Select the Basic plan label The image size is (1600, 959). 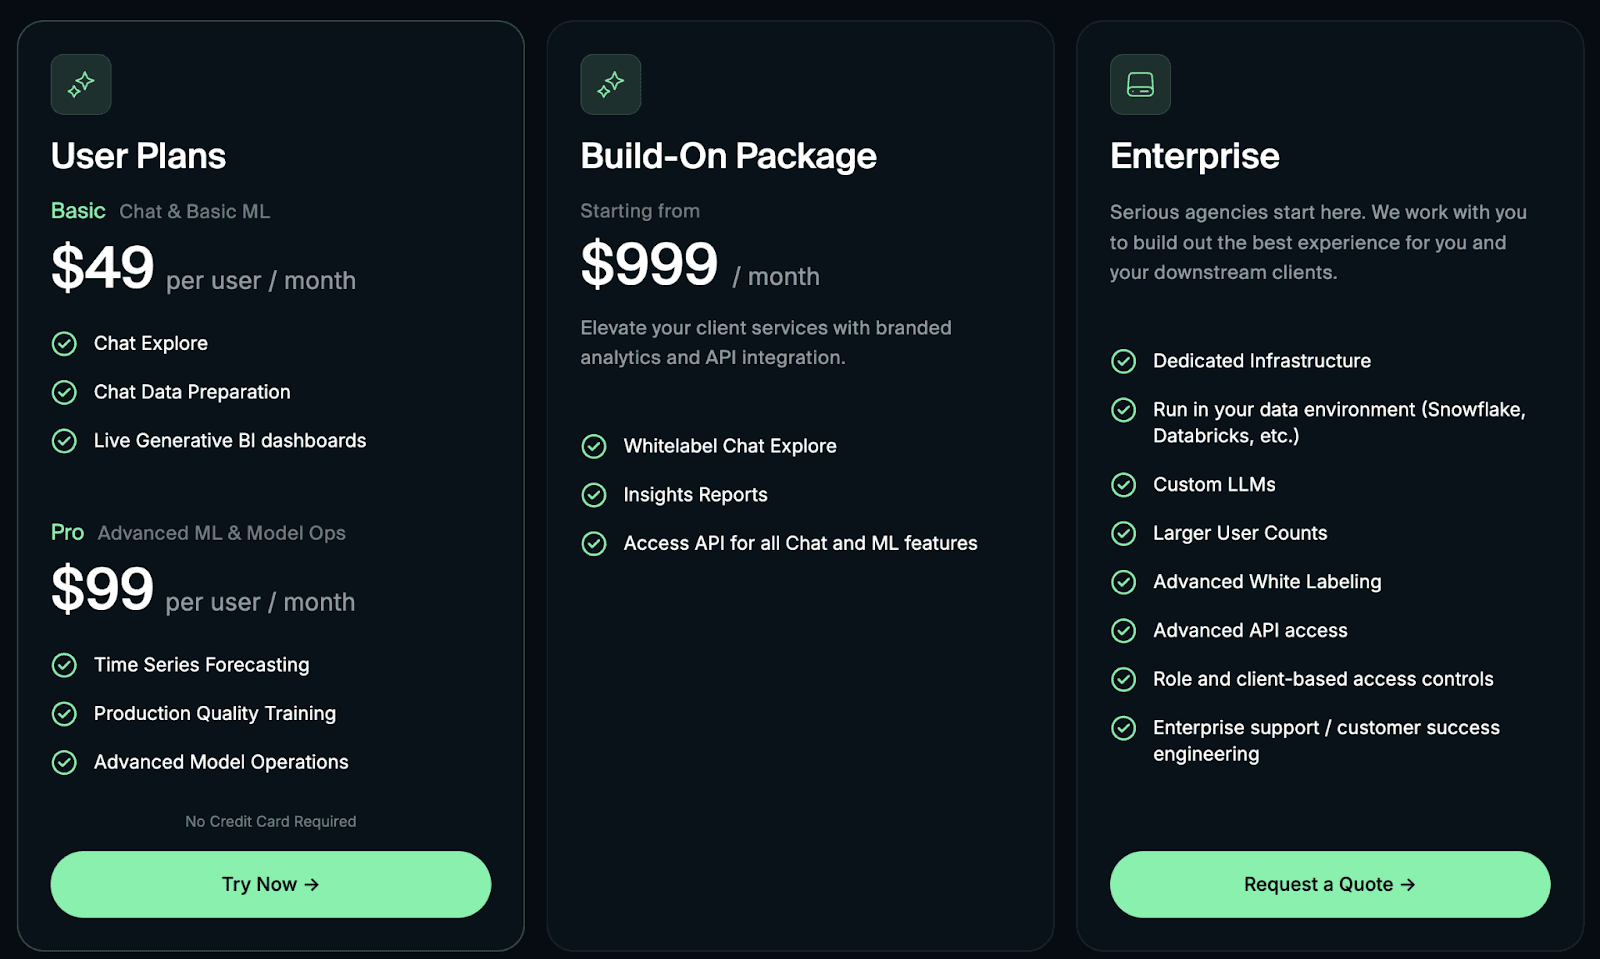78,211
